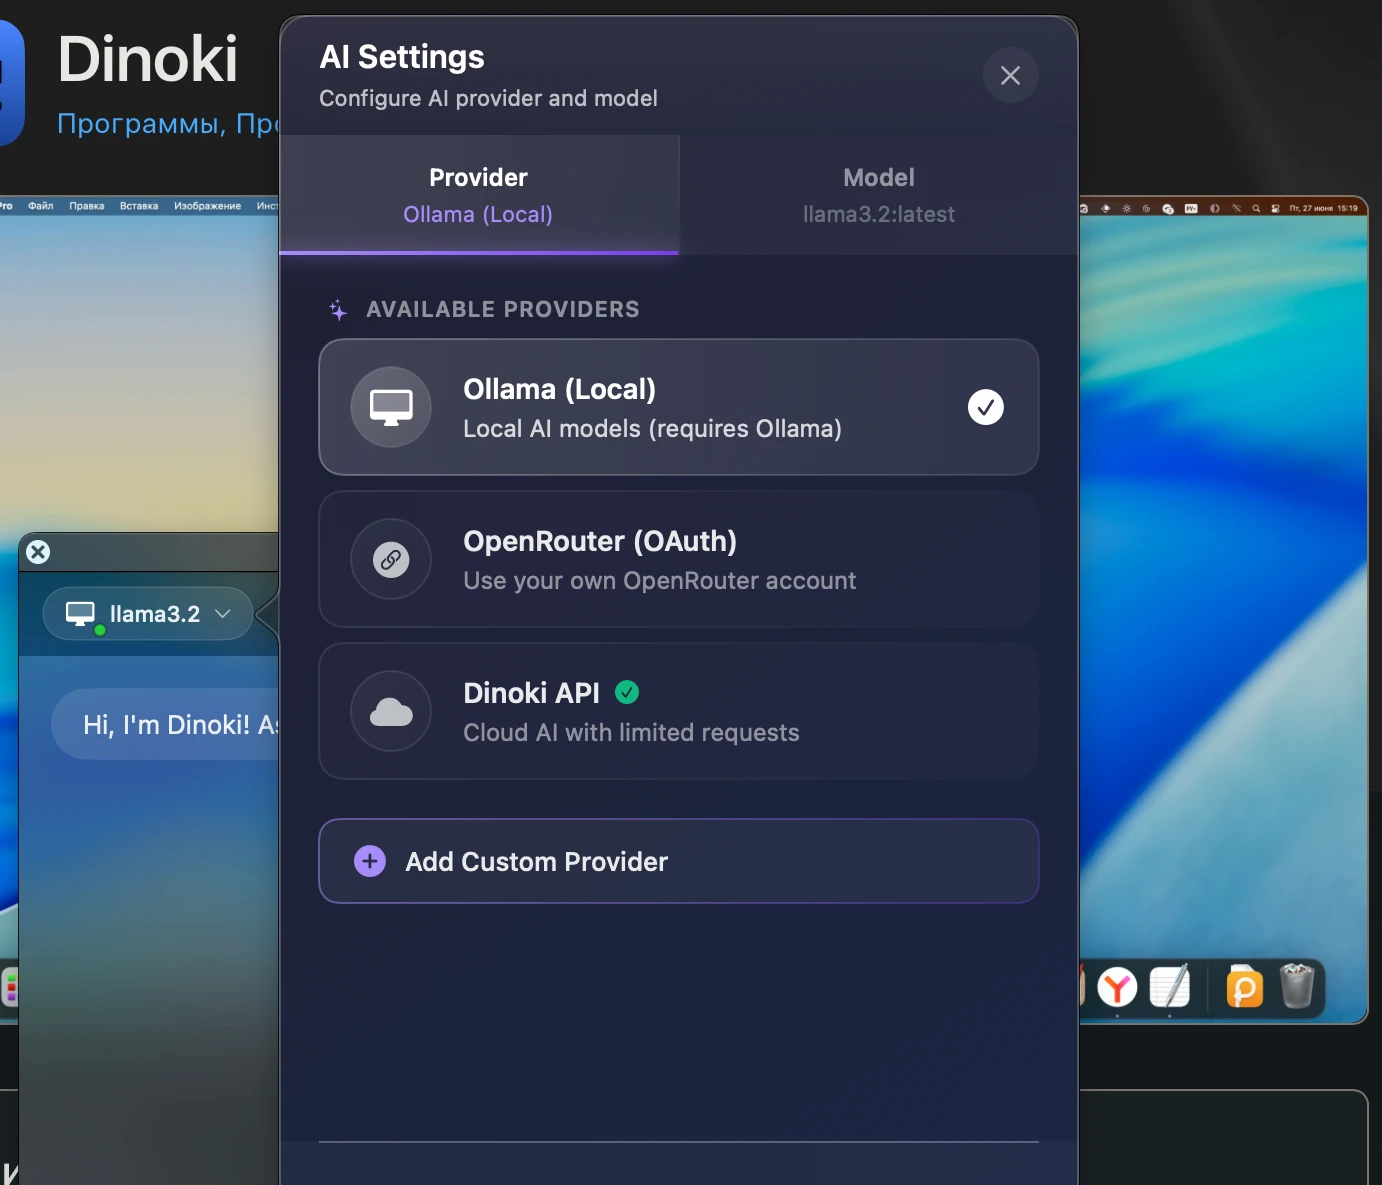Click 'Cloud AI with limited requests' description
Viewport: 1382px width, 1185px height.
631,733
